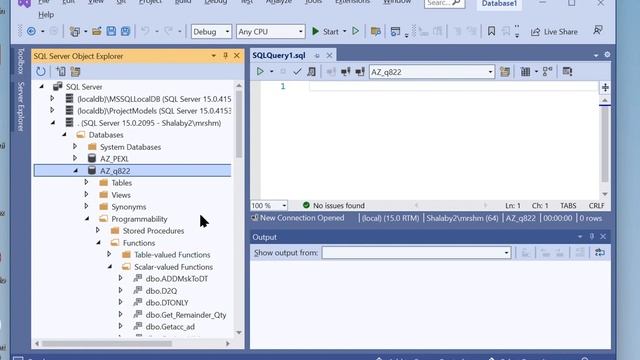Click the editor split window handle
Screen dimensions: 640x360
click(605, 87)
